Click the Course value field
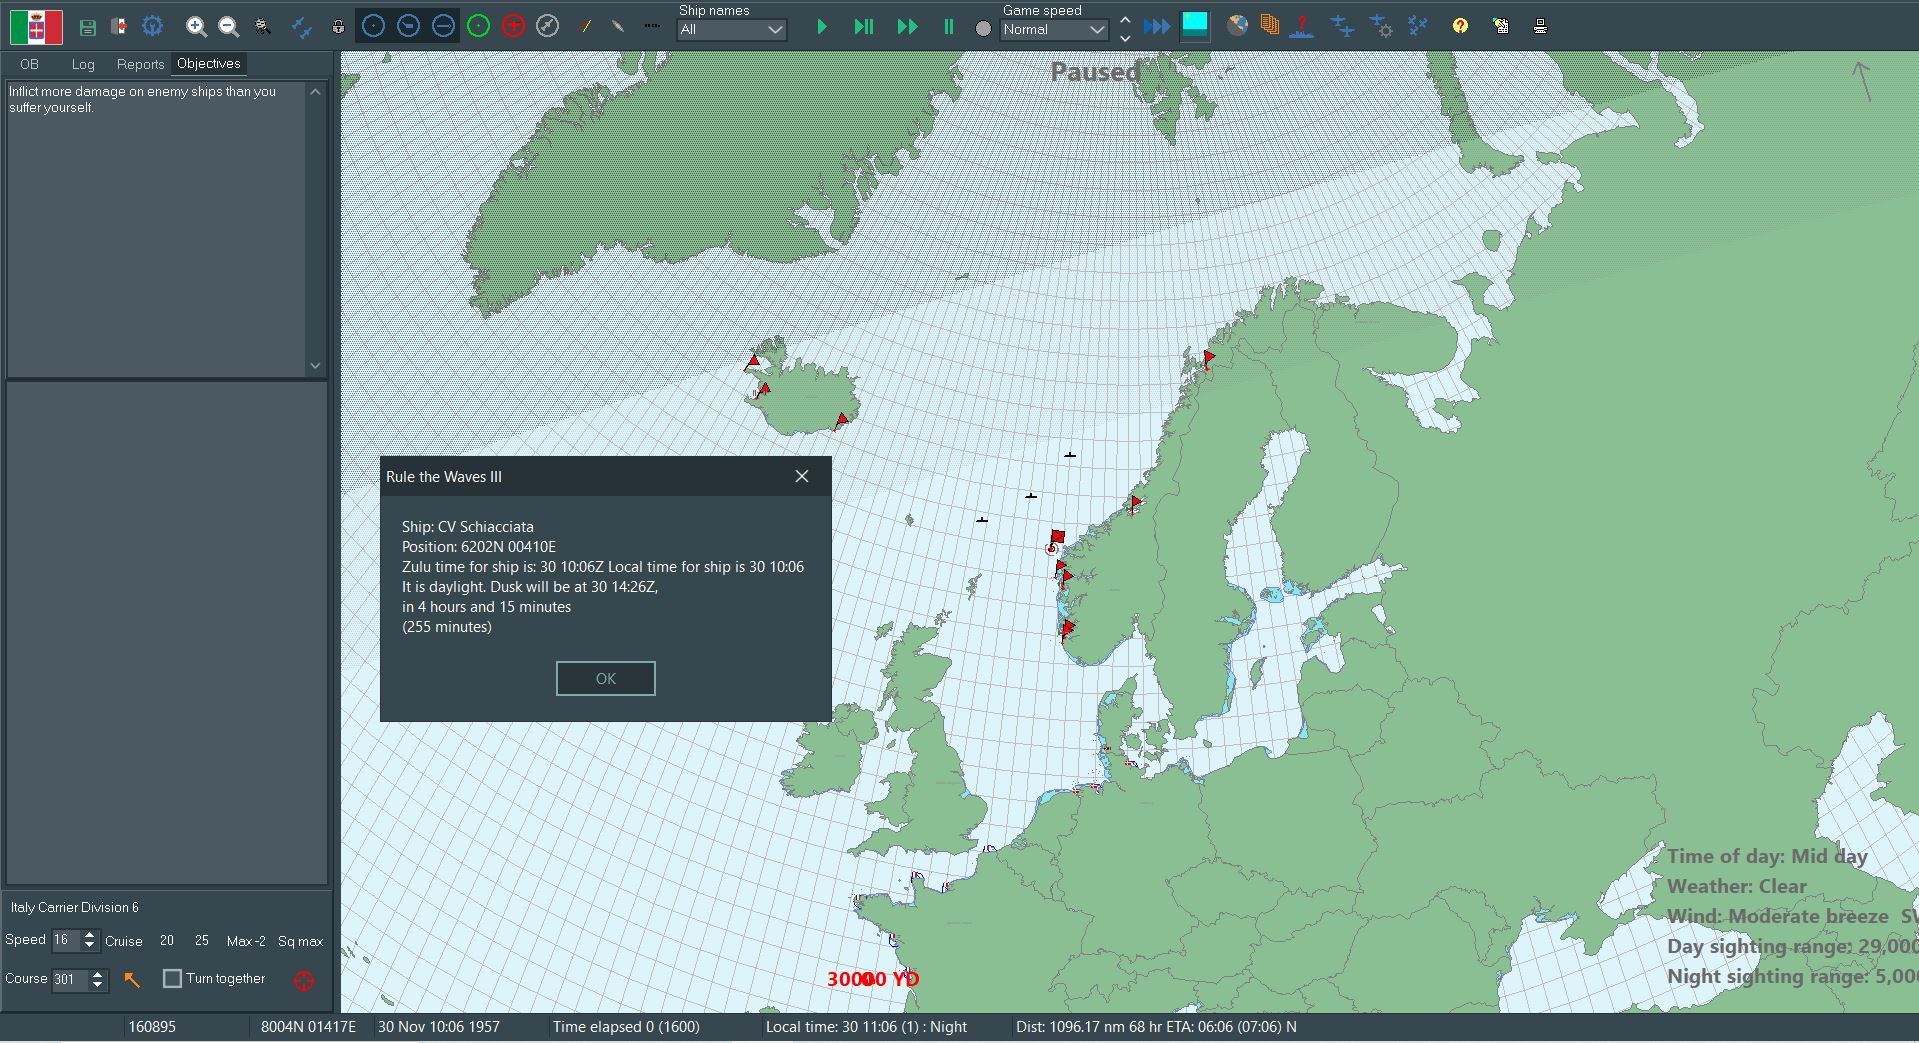 click(70, 980)
